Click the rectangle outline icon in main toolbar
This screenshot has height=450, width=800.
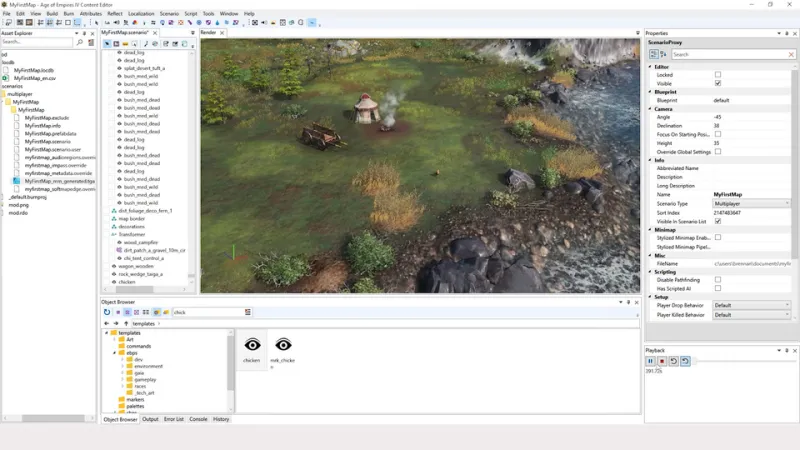[x=68, y=22]
